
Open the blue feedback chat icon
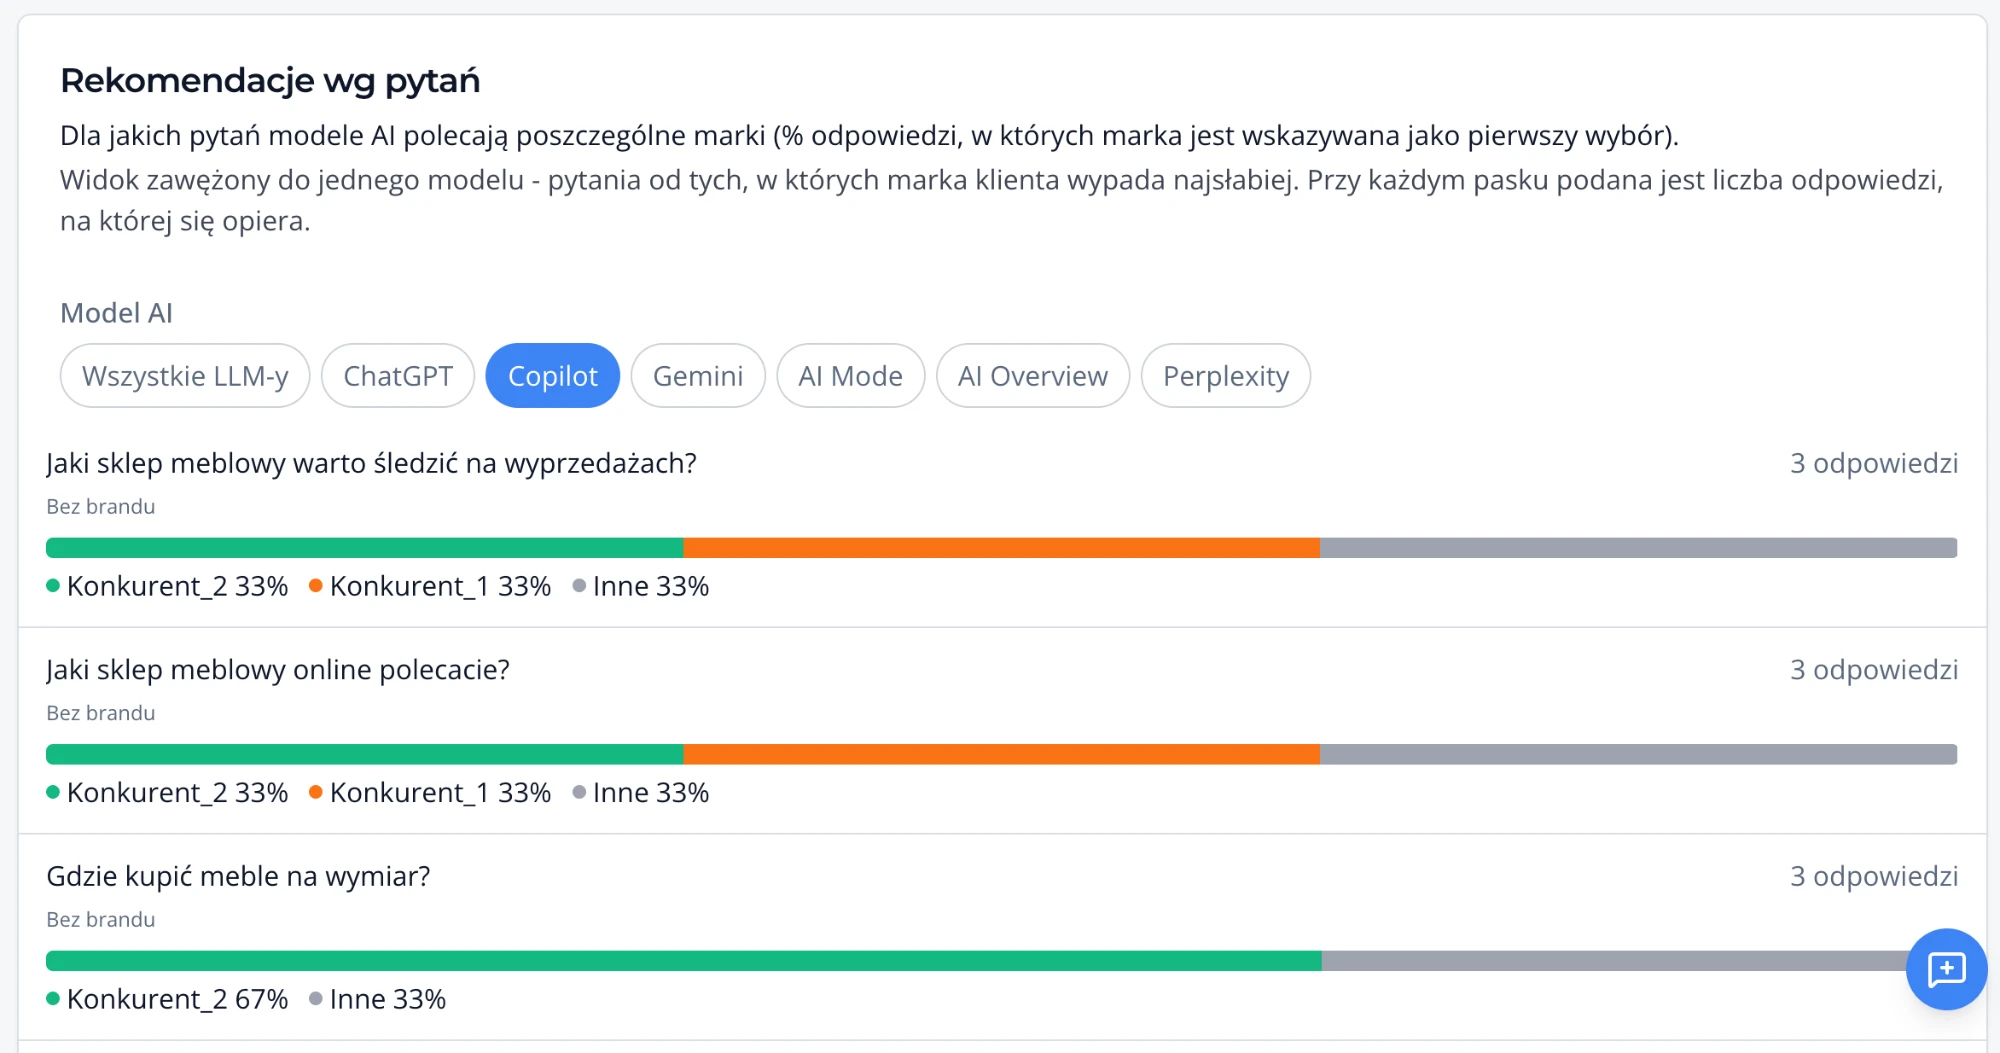click(1946, 969)
